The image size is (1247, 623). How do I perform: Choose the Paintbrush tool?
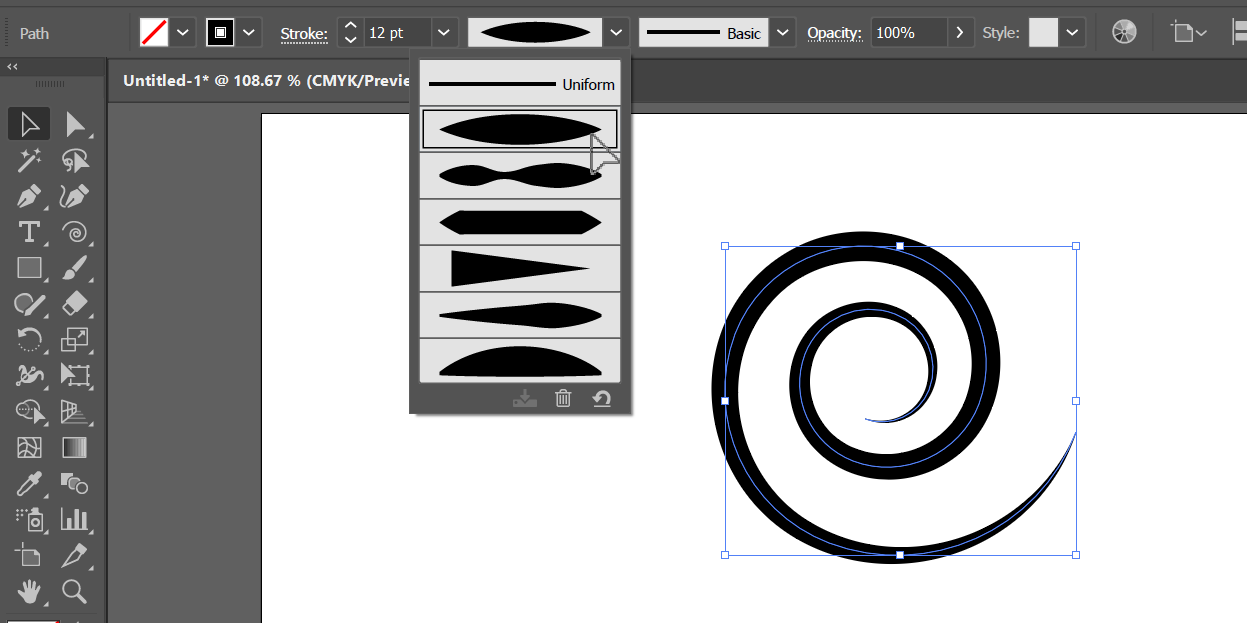(75, 268)
